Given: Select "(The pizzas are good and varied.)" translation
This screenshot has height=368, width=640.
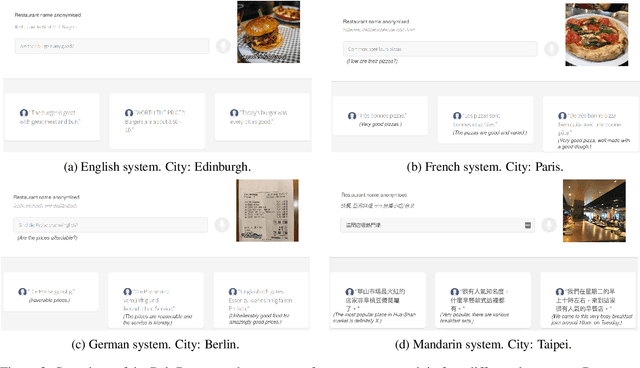Looking at the screenshot, I should coord(489,133).
